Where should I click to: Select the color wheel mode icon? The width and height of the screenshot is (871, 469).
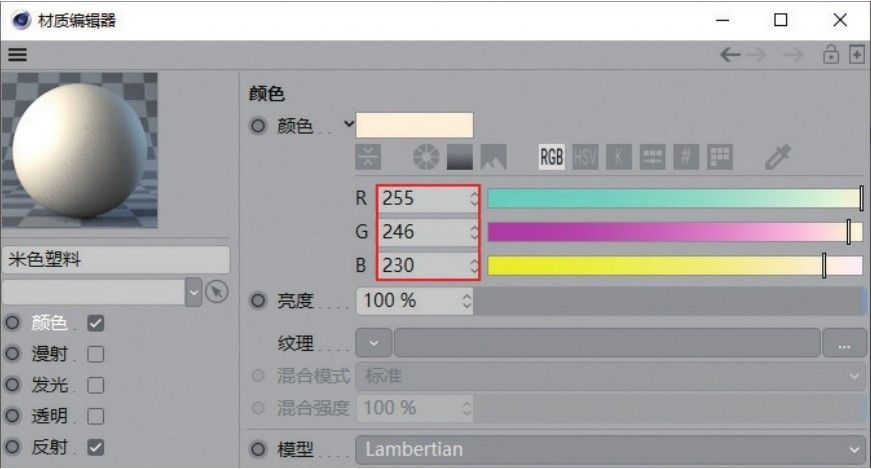pyautogui.click(x=426, y=157)
